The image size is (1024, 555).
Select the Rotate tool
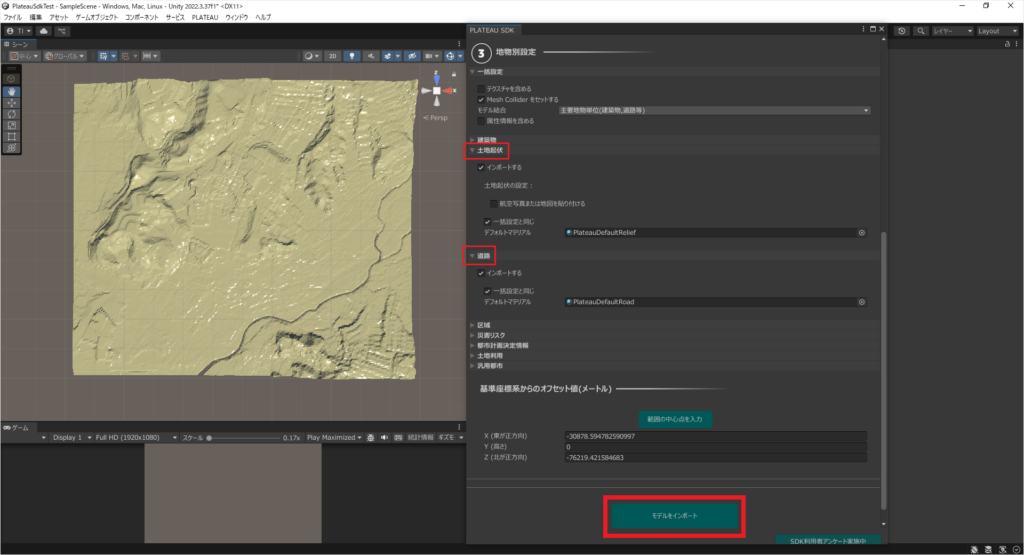11,114
